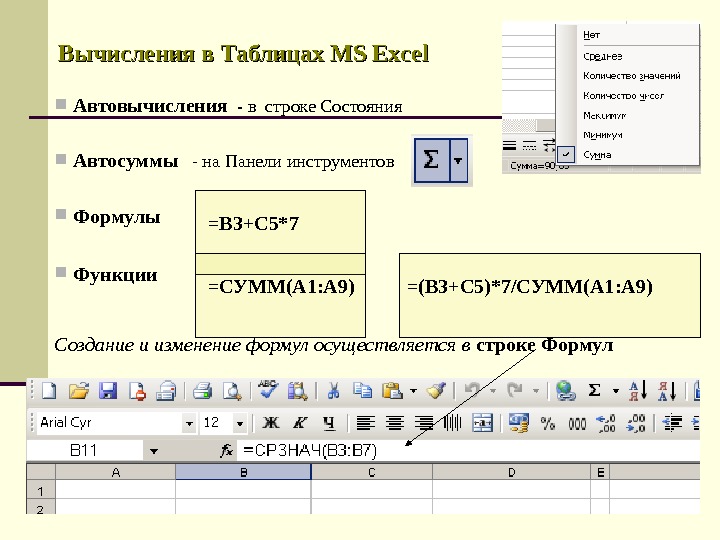Click the Print icon
Image resolution: width=720 pixels, height=540 pixels.
coord(202,391)
